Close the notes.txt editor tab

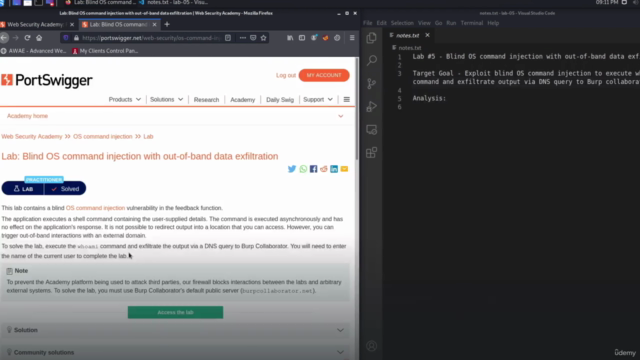click(x=427, y=36)
